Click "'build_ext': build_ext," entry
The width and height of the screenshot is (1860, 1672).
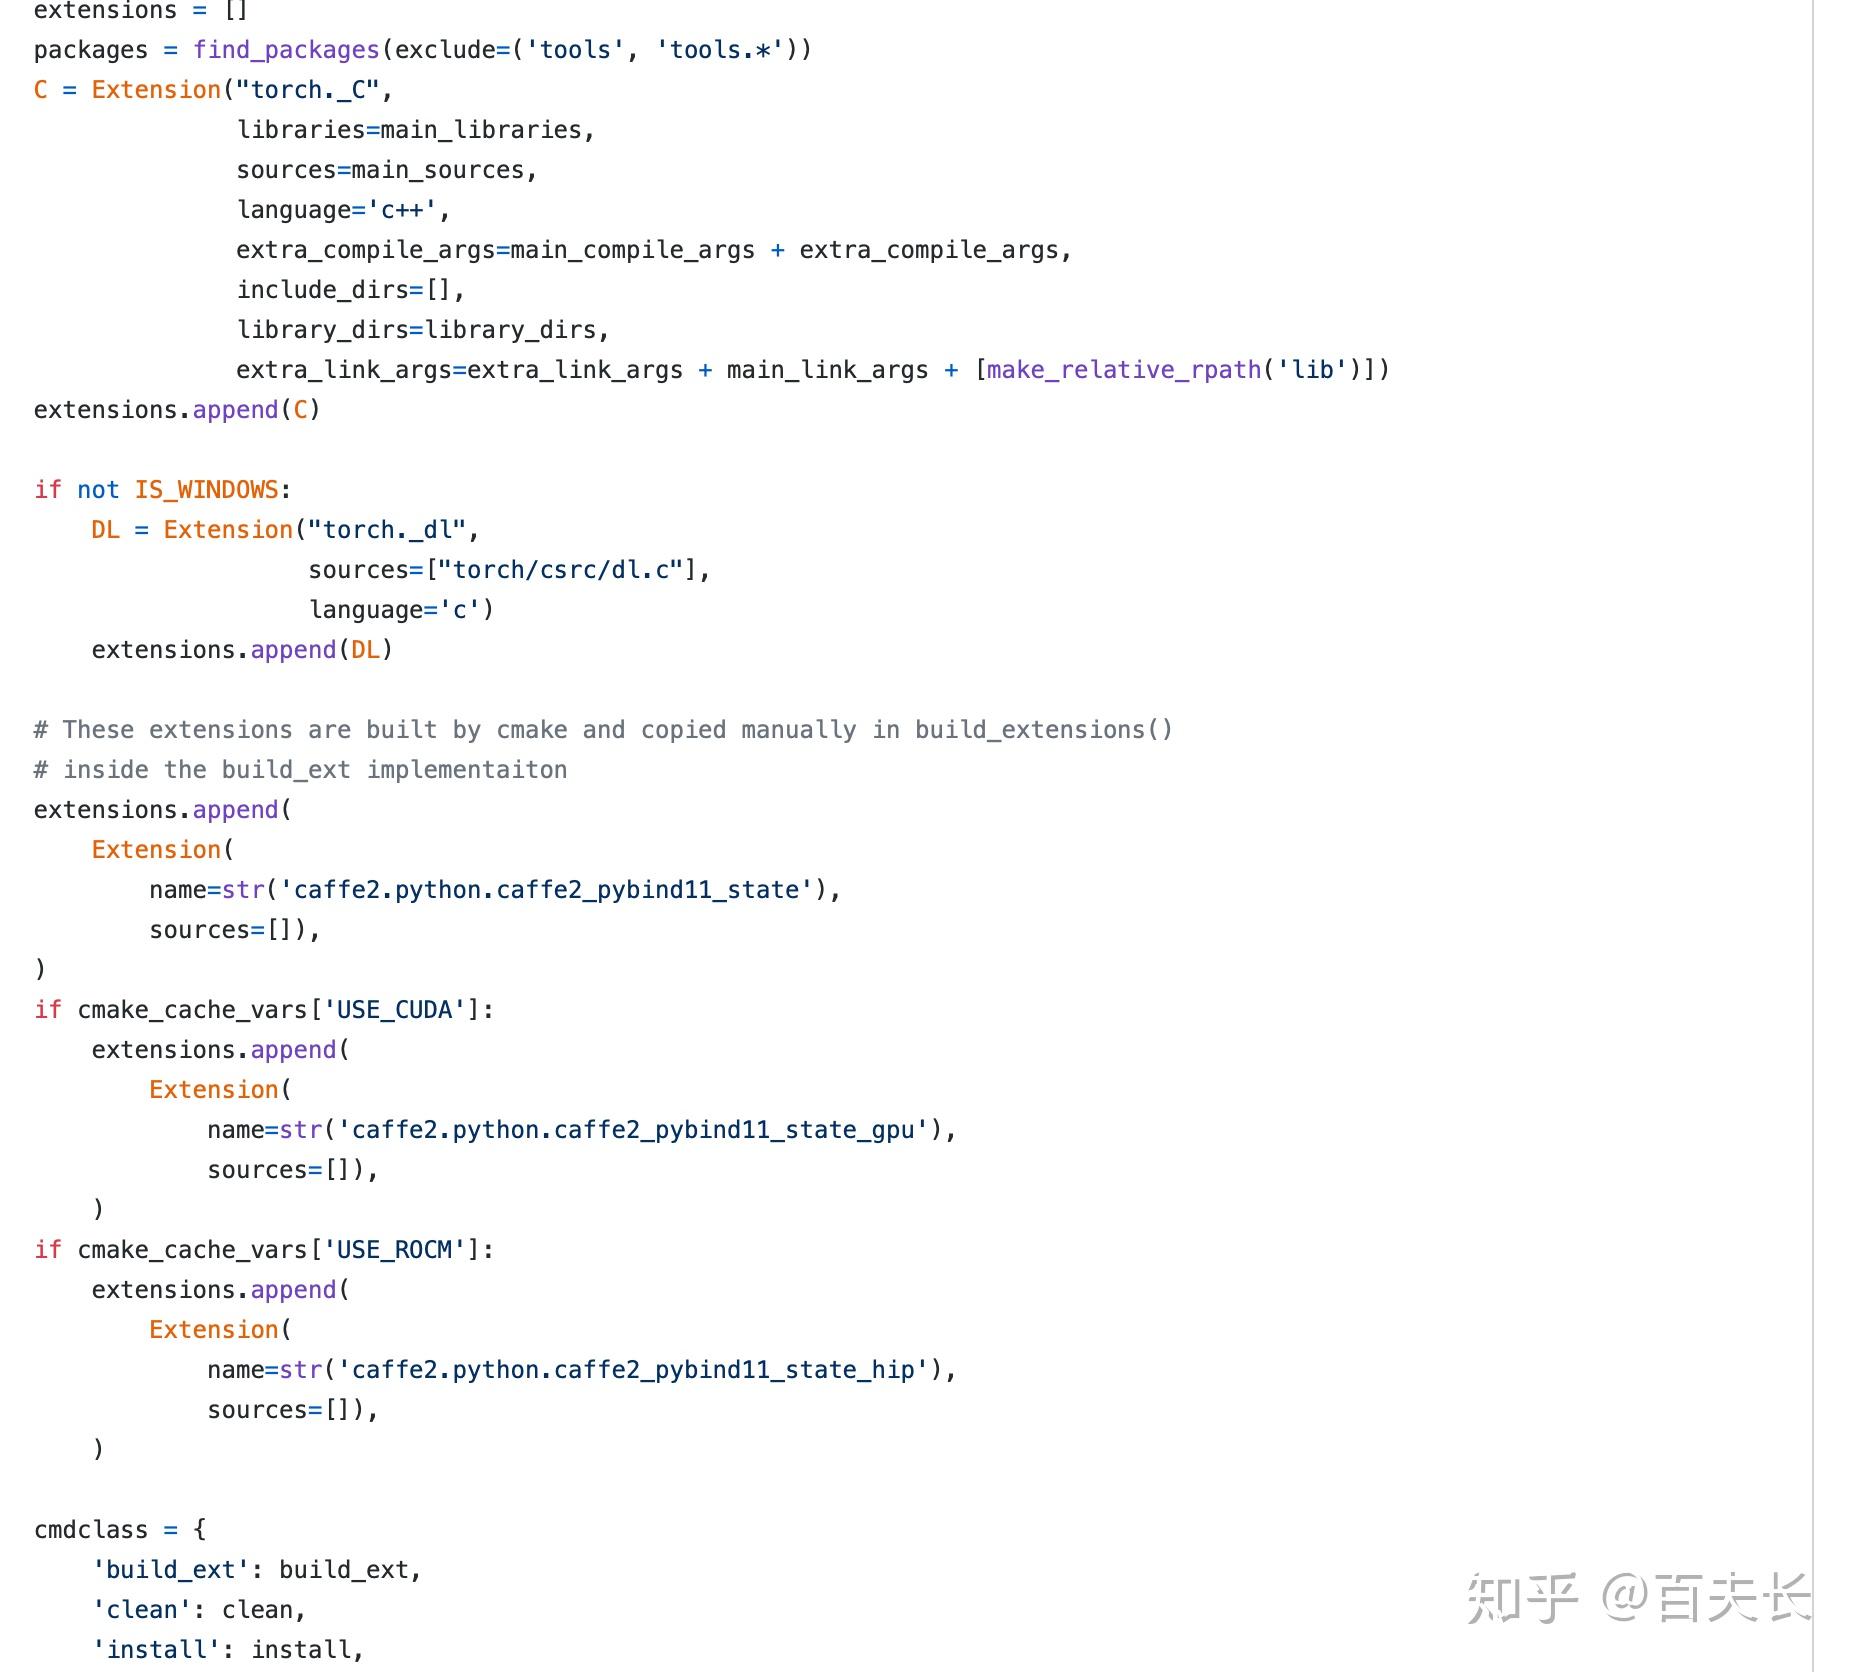257,1570
